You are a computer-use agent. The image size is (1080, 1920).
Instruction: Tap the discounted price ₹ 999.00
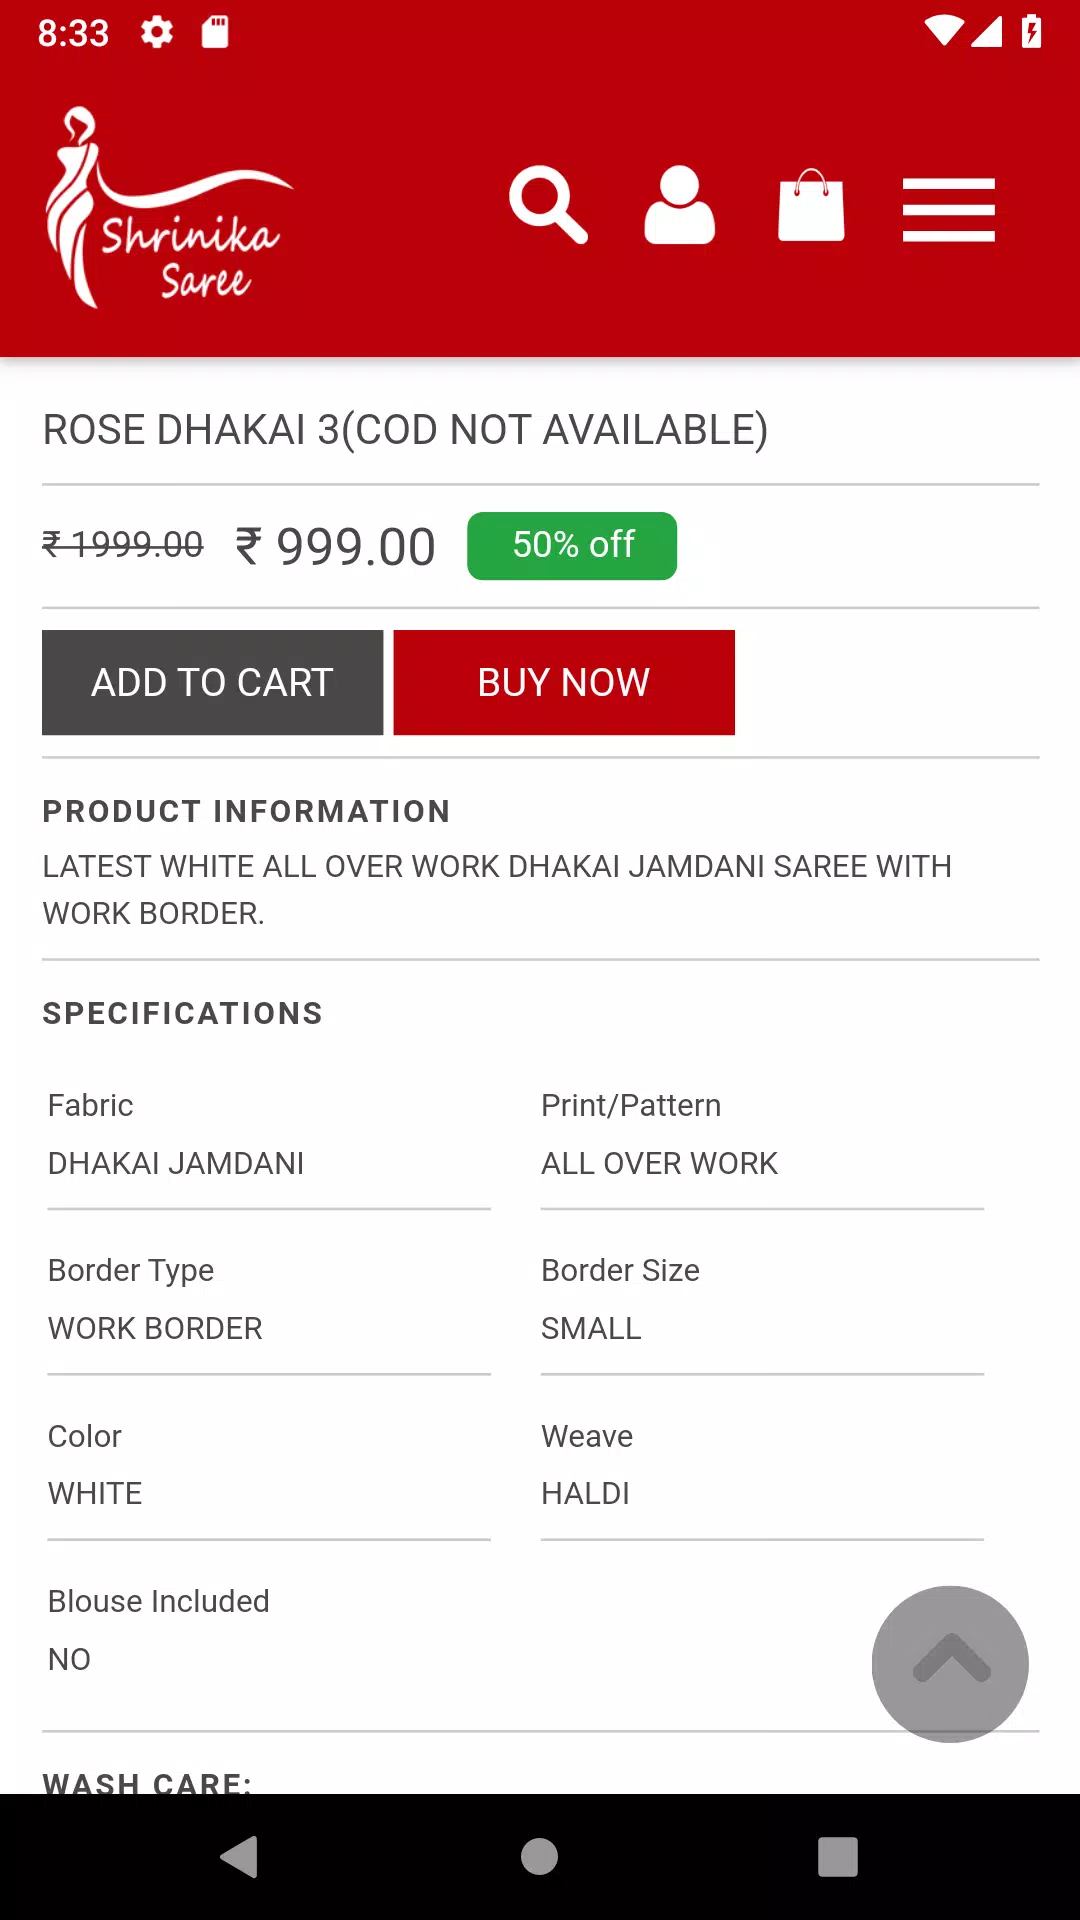tap(335, 547)
